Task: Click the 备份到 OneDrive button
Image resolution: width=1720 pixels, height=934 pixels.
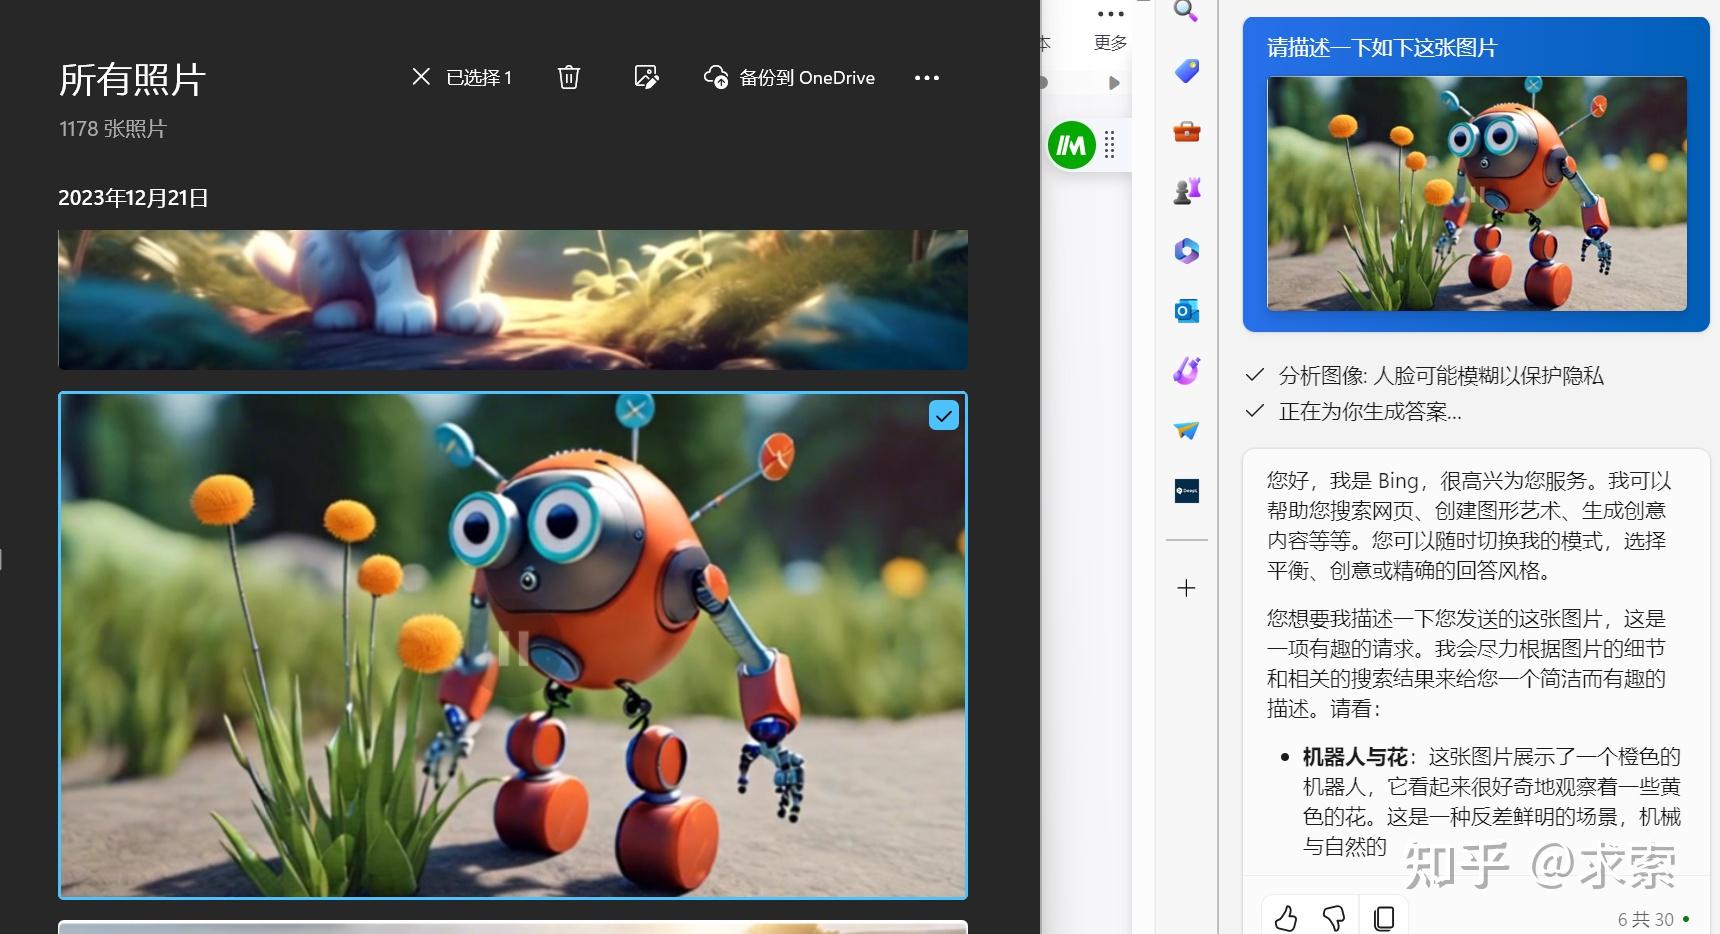Action: 789,77
